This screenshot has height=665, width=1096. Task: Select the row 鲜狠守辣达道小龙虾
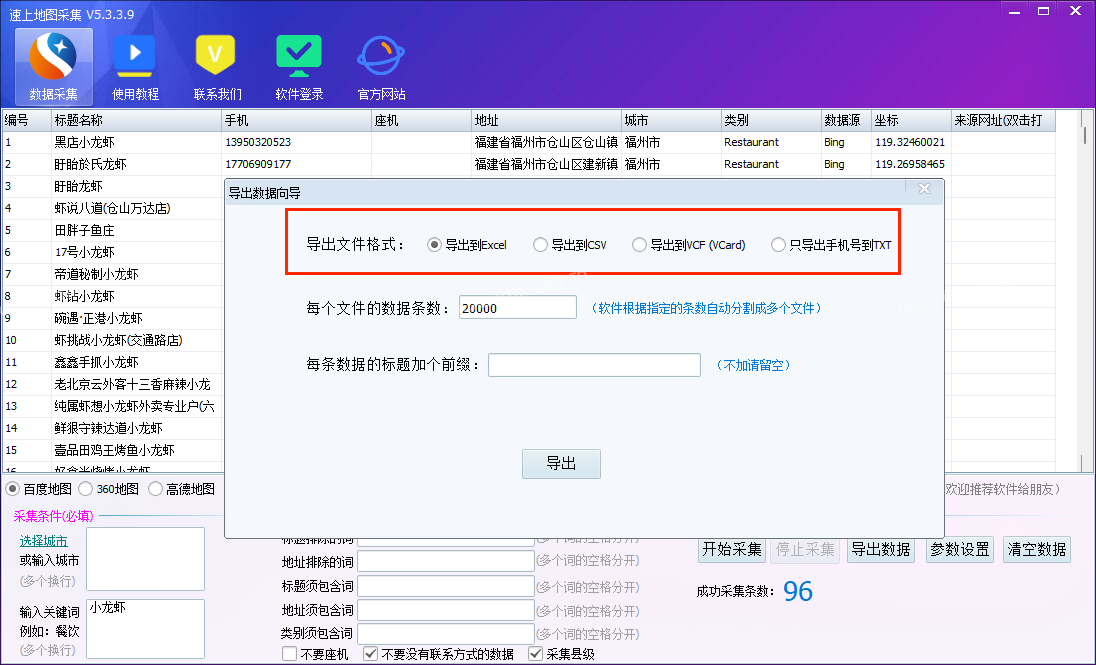(x=112, y=428)
